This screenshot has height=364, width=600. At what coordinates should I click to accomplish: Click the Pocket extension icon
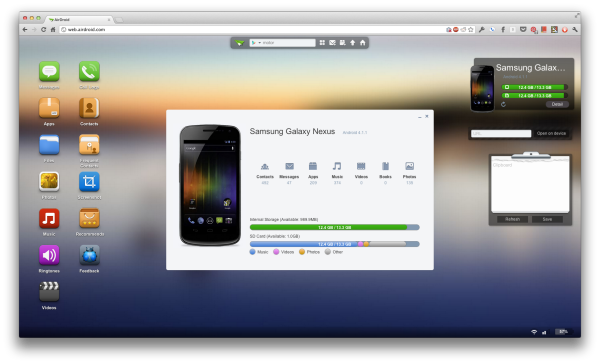523,29
